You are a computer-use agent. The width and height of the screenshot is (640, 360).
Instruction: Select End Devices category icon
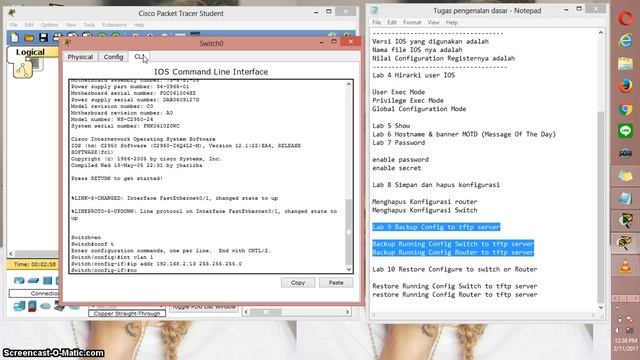pos(19,306)
